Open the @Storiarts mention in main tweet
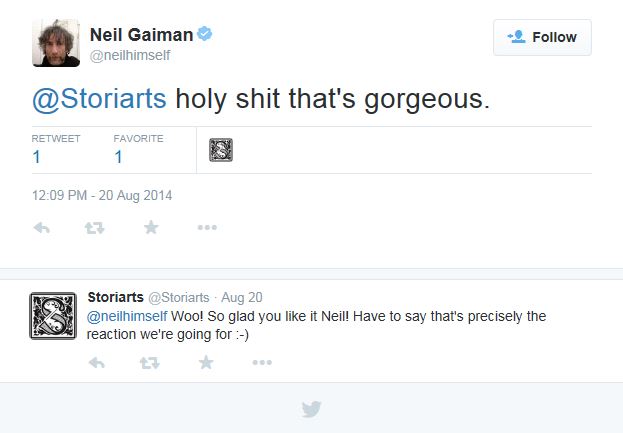Image resolution: width=623 pixels, height=433 pixels. [100, 100]
